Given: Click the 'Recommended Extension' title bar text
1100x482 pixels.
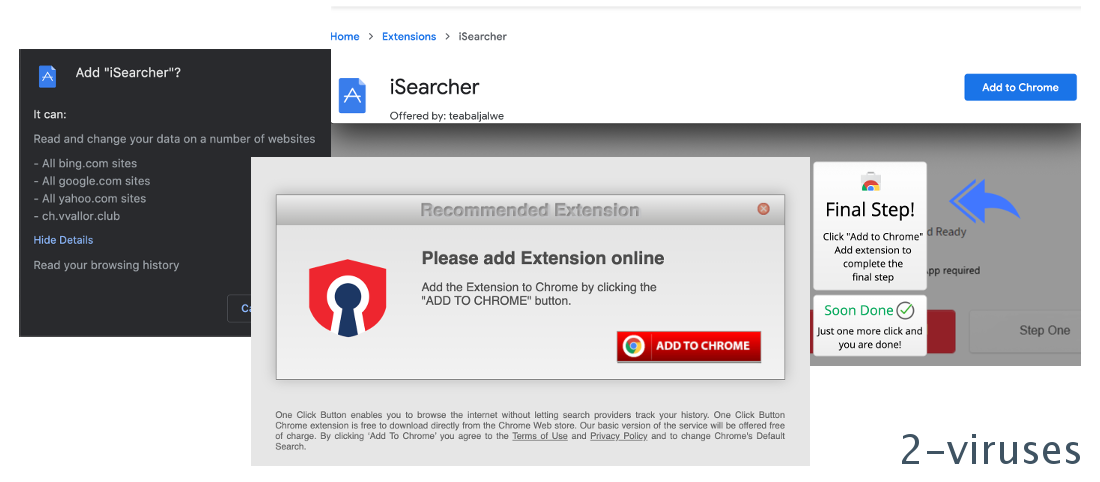Looking at the screenshot, I should tap(530, 209).
